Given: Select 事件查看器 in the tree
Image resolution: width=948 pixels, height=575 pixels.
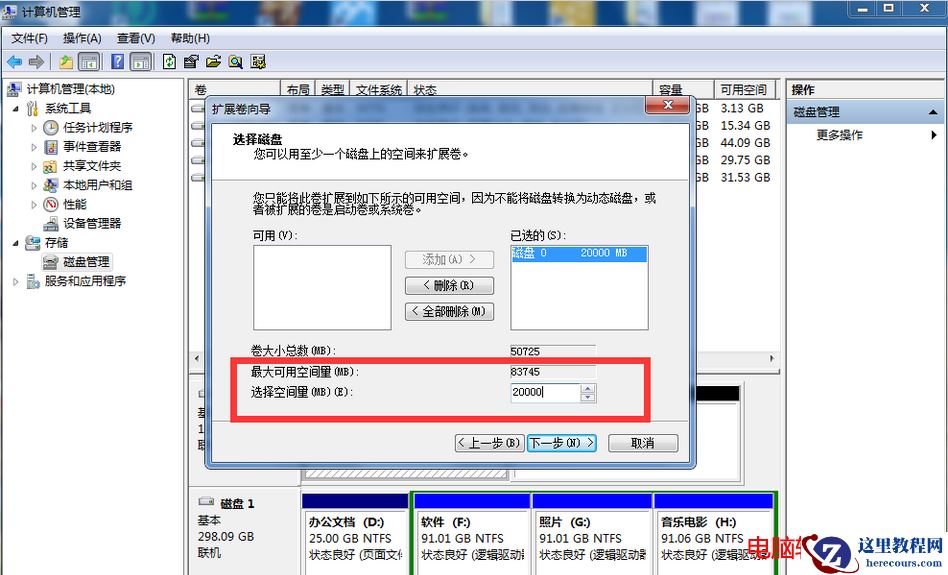Looking at the screenshot, I should click(x=92, y=146).
